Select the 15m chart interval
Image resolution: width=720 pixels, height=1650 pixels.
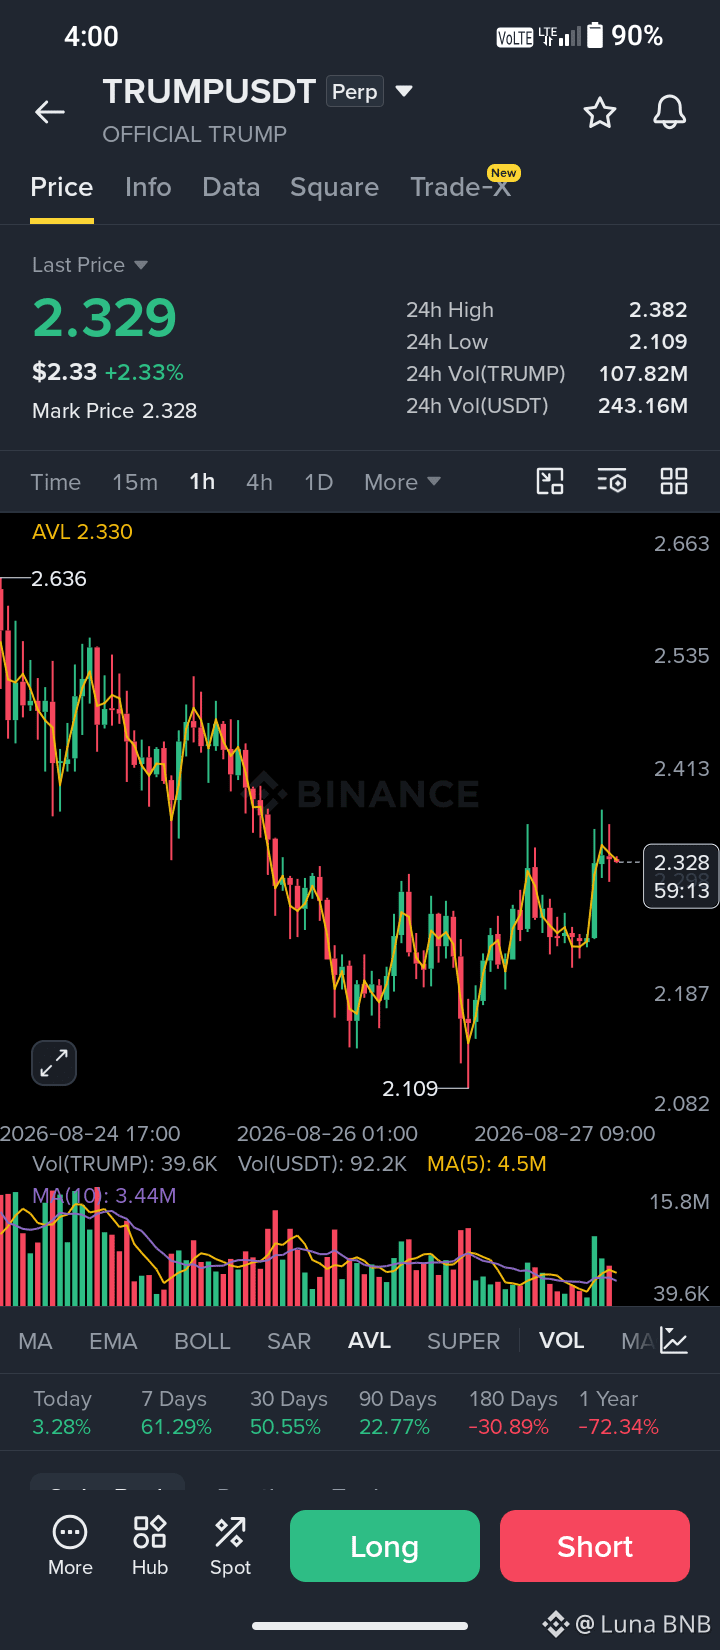click(x=135, y=482)
